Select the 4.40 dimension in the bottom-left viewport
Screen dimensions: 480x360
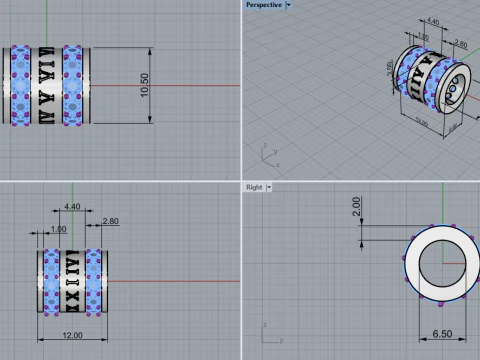pos(72,207)
